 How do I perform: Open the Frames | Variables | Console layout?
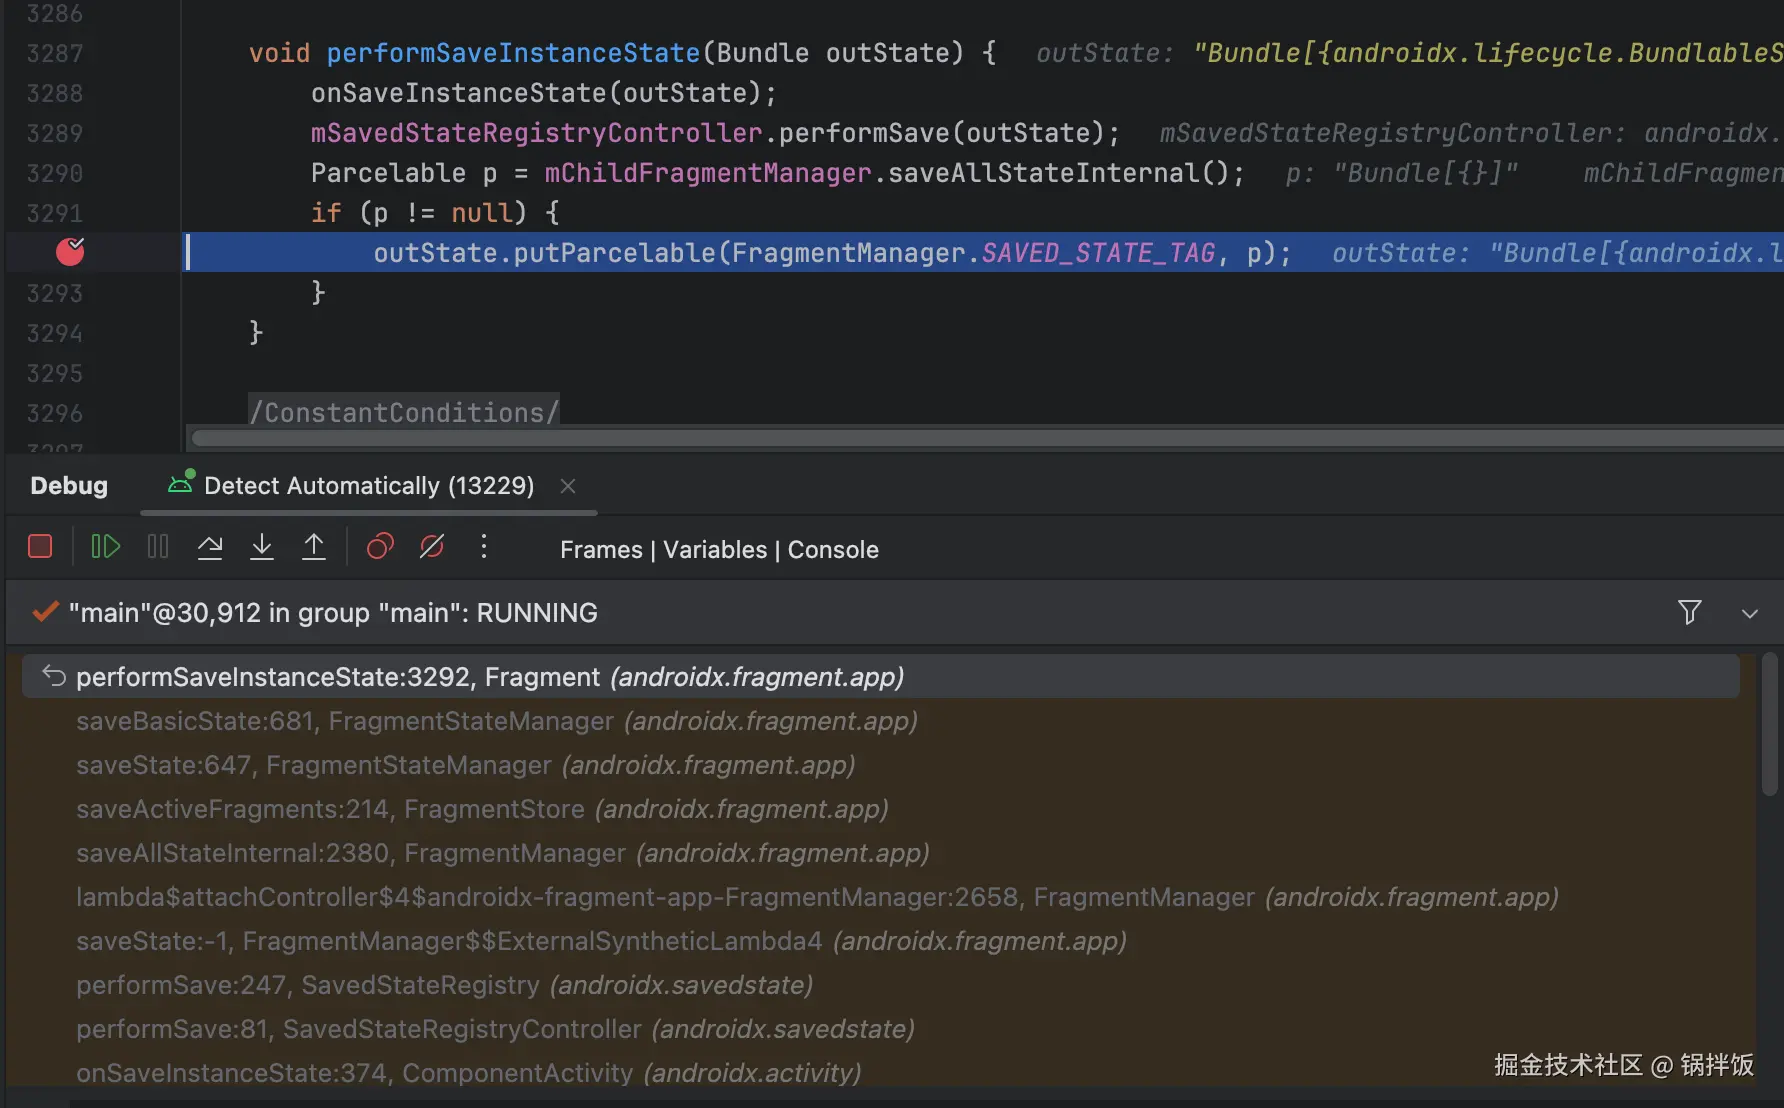719,550
